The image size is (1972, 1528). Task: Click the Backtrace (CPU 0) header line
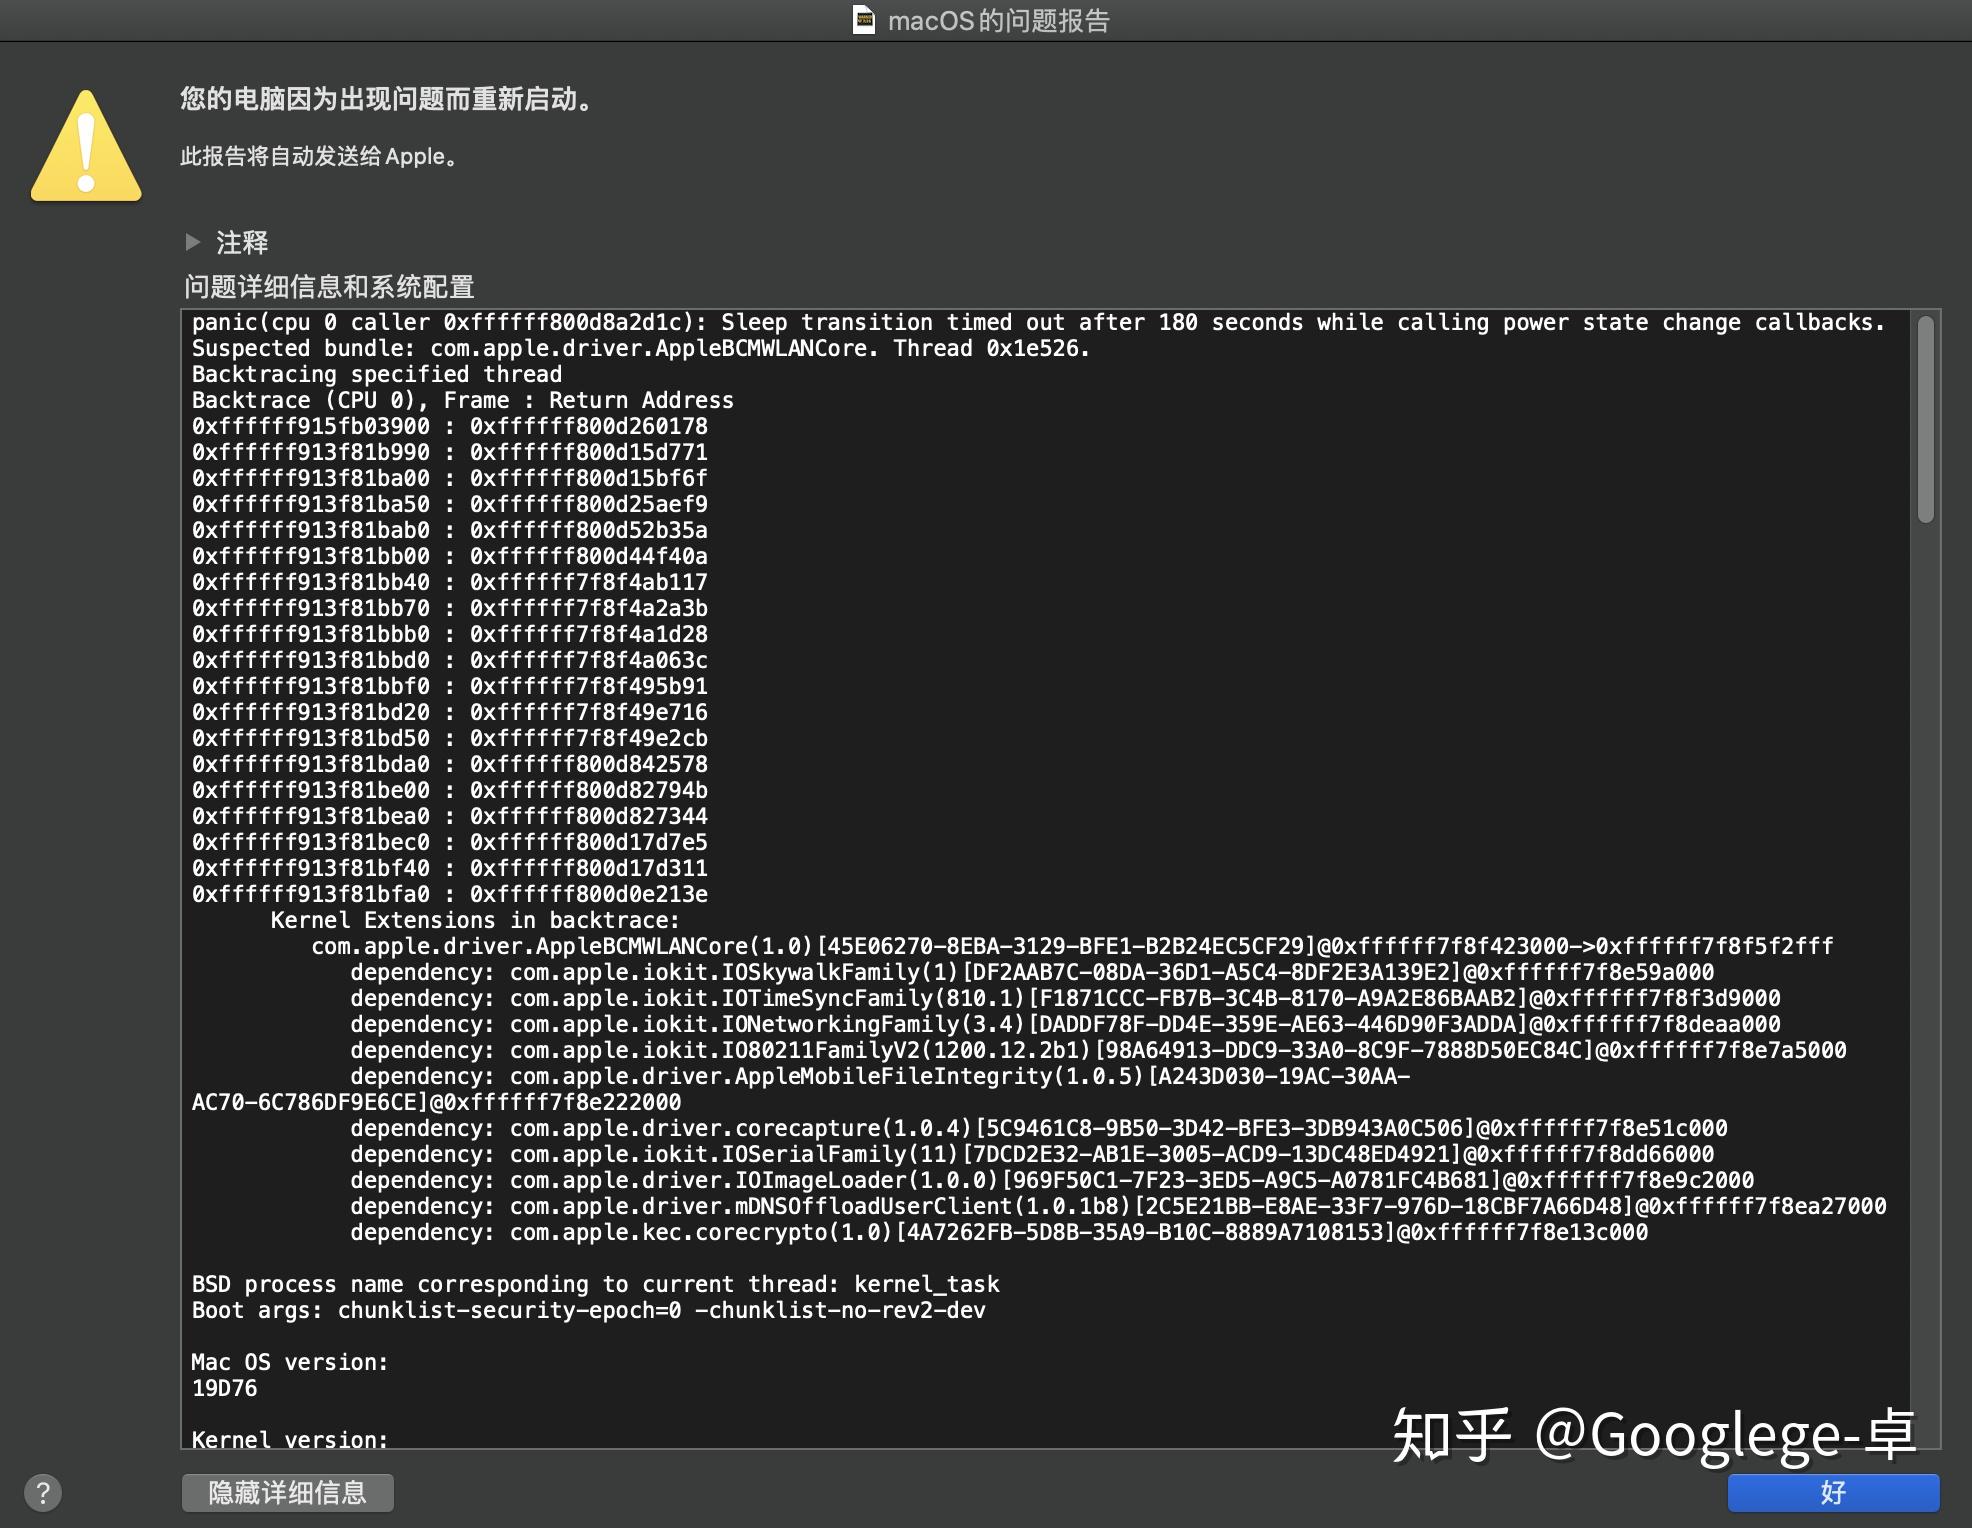(463, 399)
